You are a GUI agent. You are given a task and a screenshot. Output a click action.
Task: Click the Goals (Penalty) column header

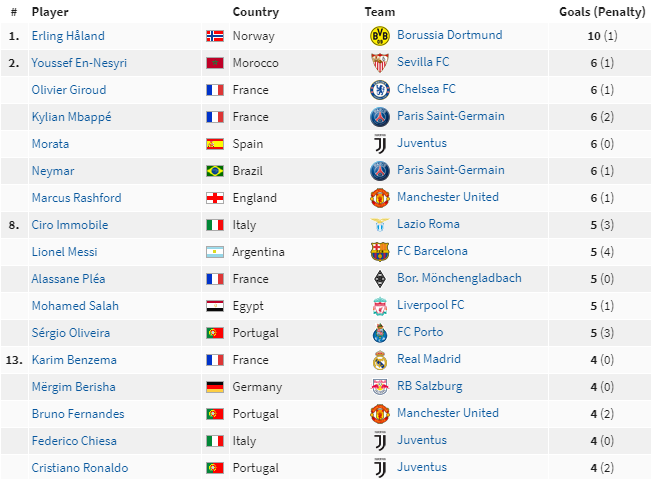point(602,12)
